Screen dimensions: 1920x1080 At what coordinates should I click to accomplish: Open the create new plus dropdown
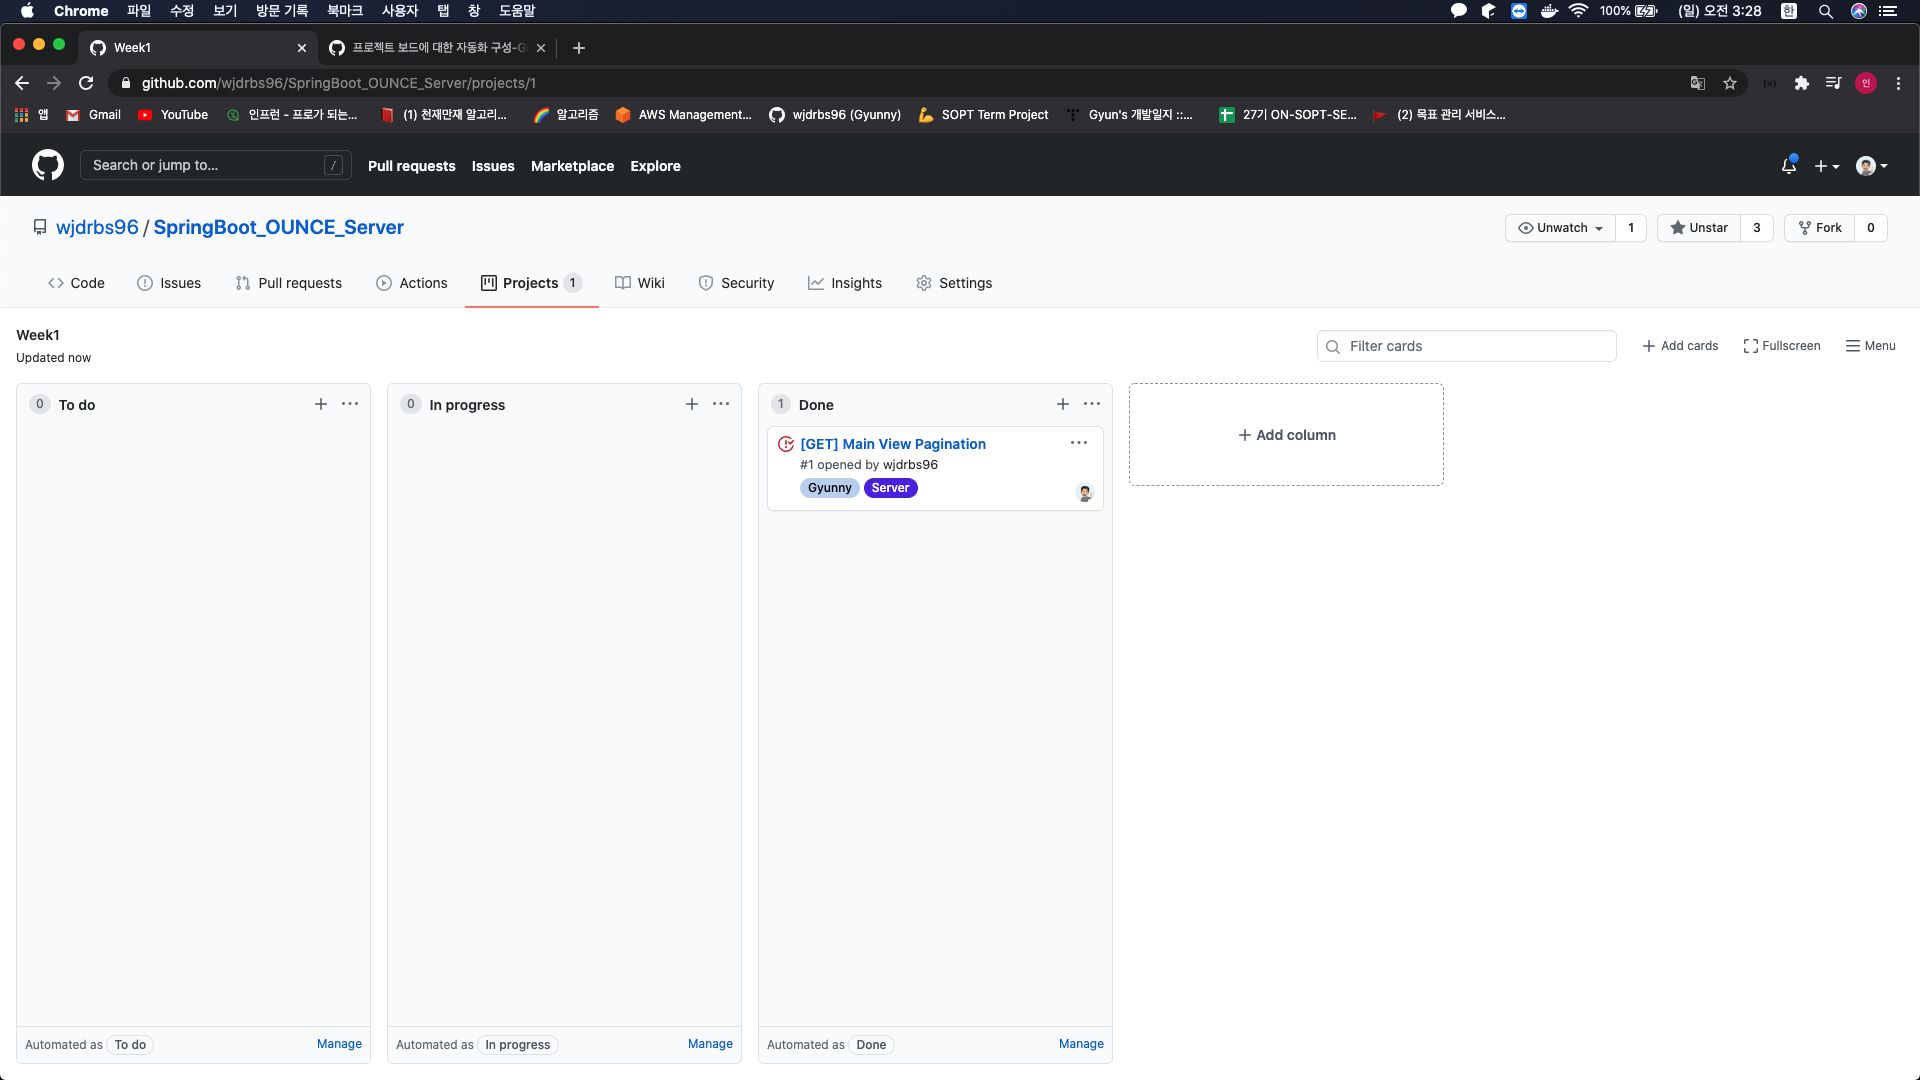[x=1826, y=166]
